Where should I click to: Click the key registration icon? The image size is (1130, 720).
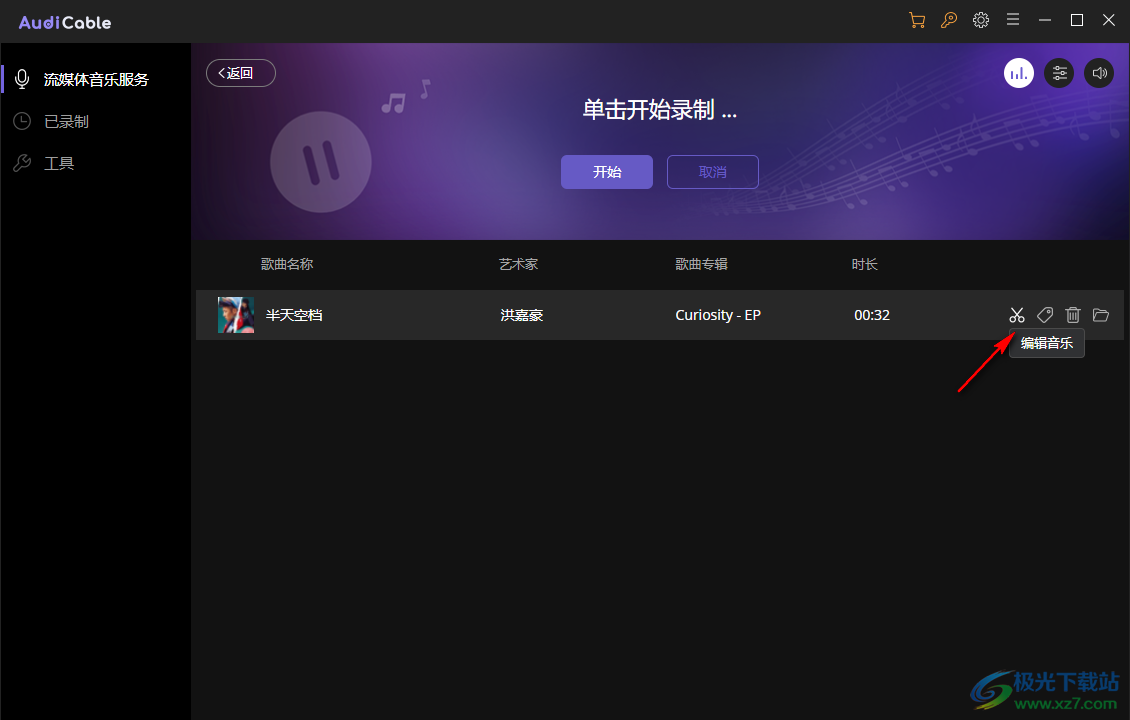pos(948,19)
